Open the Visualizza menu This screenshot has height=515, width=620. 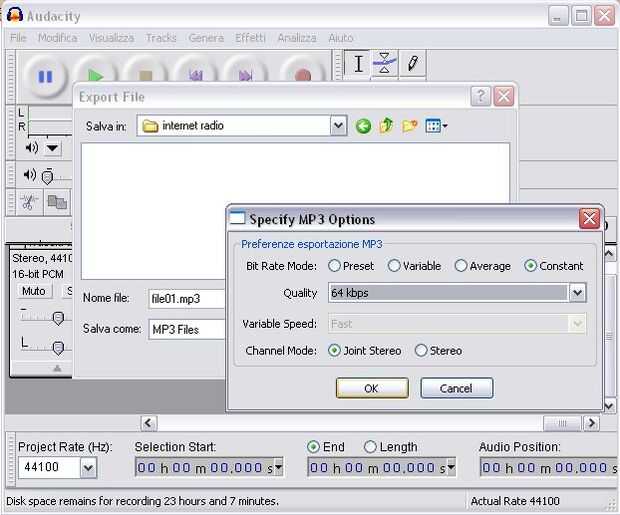(111, 38)
